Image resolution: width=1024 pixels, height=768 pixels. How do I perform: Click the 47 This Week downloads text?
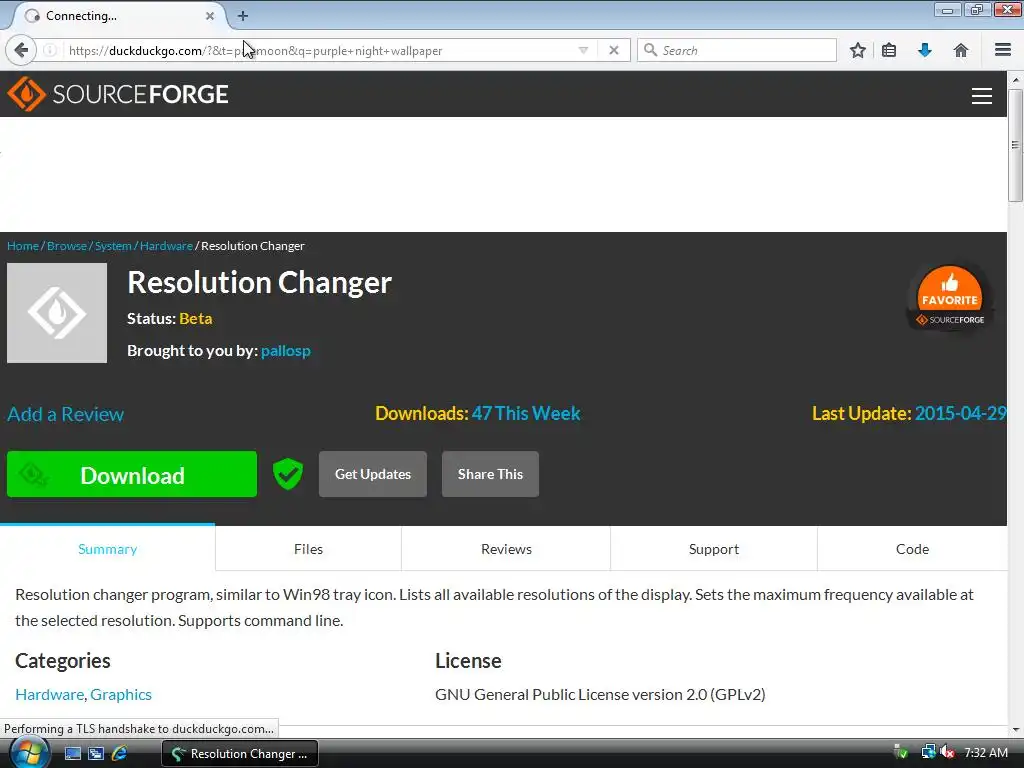click(526, 413)
